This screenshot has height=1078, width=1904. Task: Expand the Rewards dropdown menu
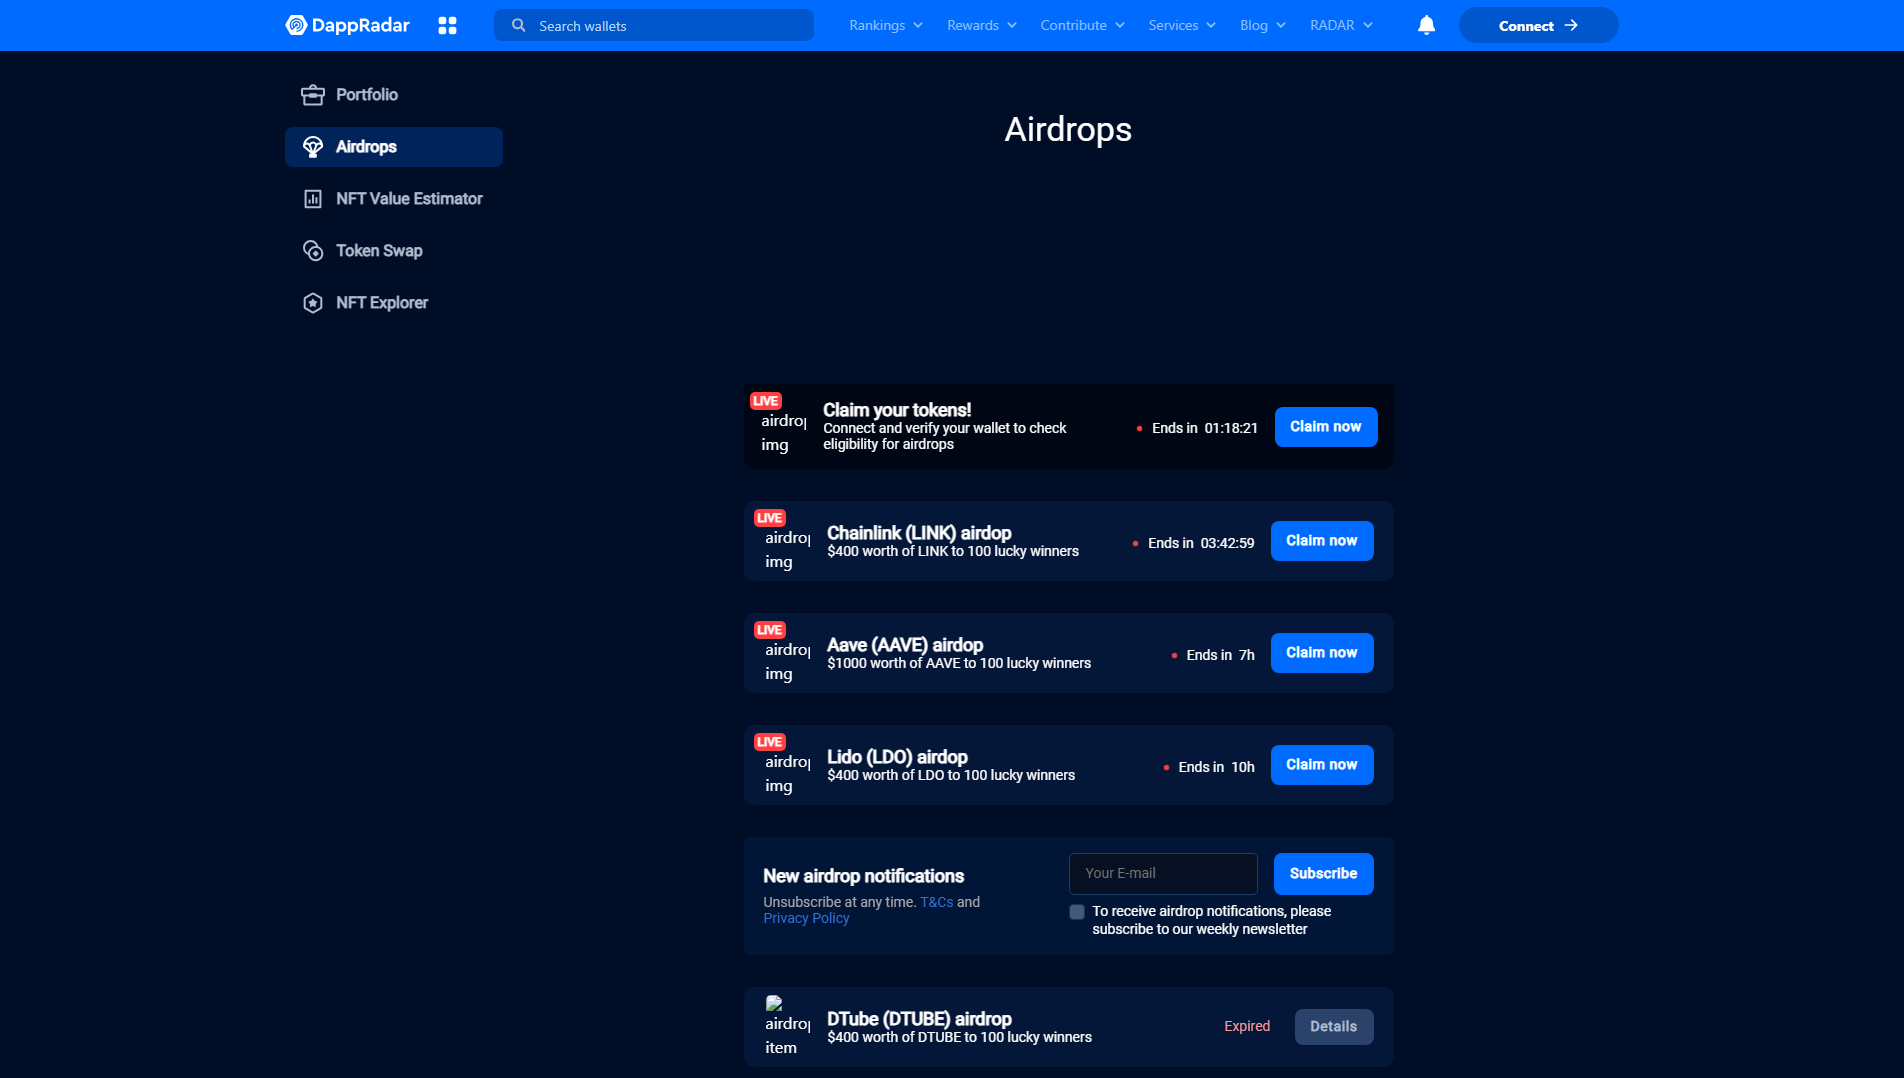[x=982, y=25]
